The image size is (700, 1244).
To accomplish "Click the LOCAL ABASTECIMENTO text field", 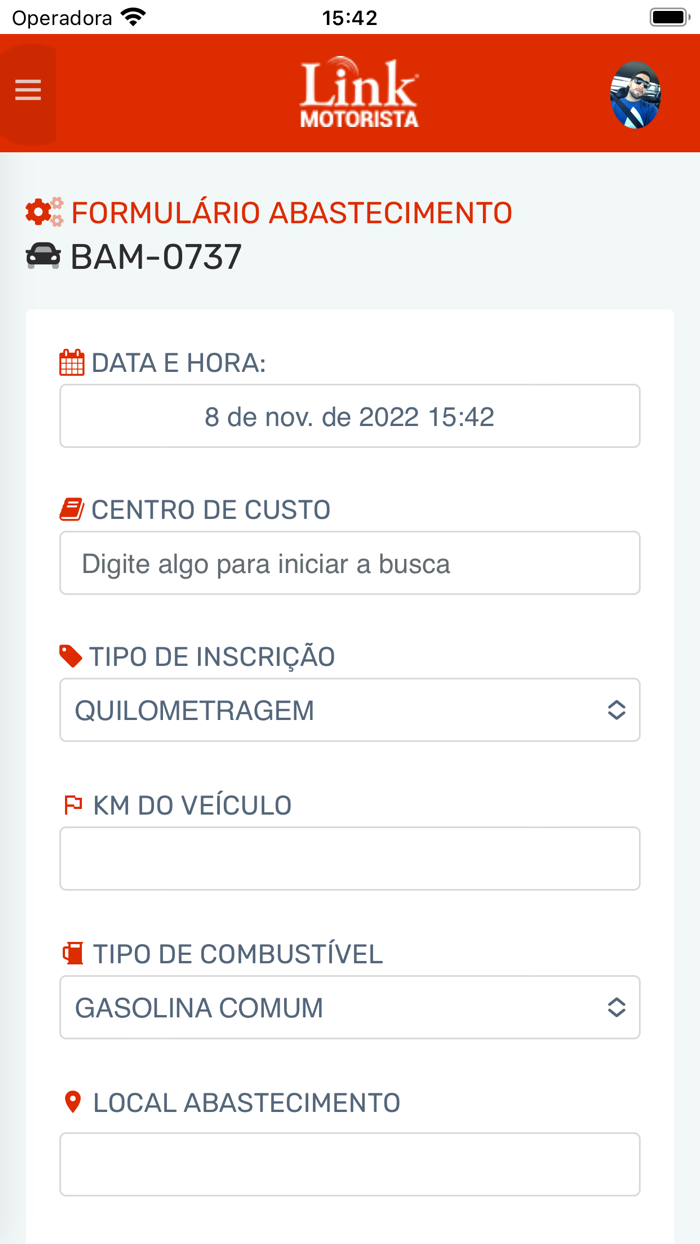I will click(350, 1164).
